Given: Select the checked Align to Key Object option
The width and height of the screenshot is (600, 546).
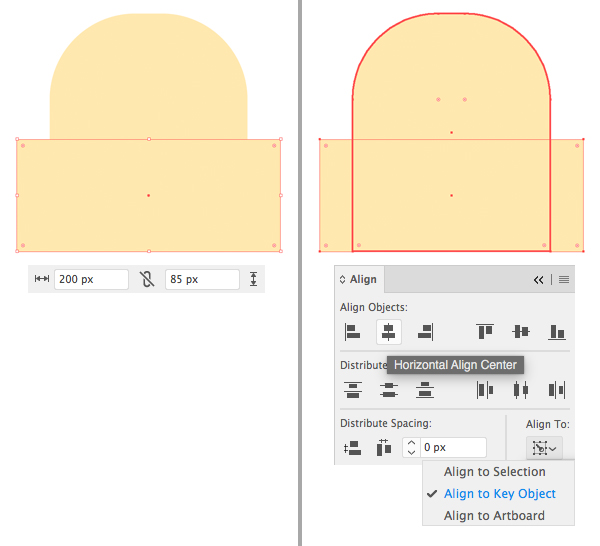Looking at the screenshot, I should [499, 493].
